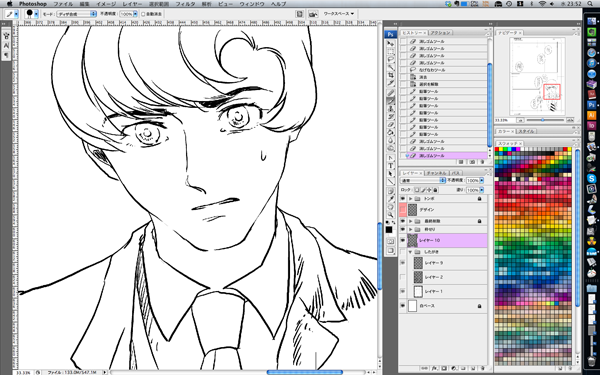Image resolution: width=600 pixels, height=375 pixels.
Task: Select the Paint Bucket tool
Action: pos(390,132)
